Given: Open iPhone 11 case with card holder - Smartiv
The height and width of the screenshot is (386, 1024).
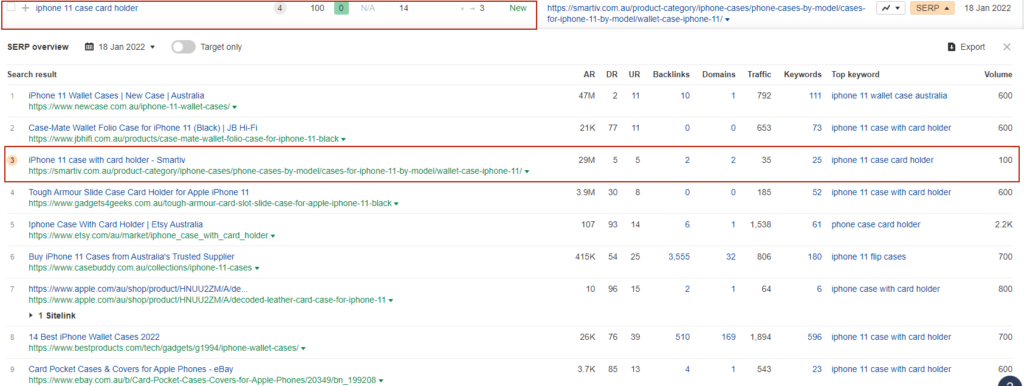Looking at the screenshot, I should (x=108, y=159).
